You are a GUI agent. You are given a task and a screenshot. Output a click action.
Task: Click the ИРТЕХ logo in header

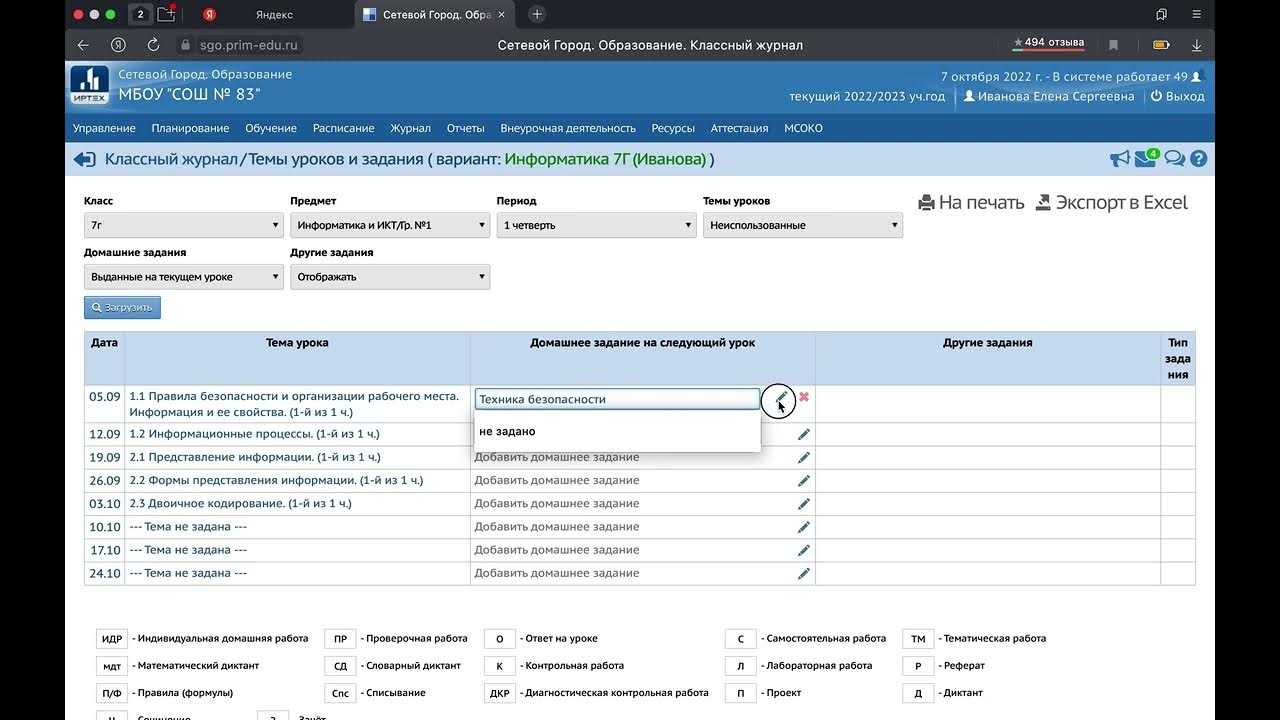(89, 85)
